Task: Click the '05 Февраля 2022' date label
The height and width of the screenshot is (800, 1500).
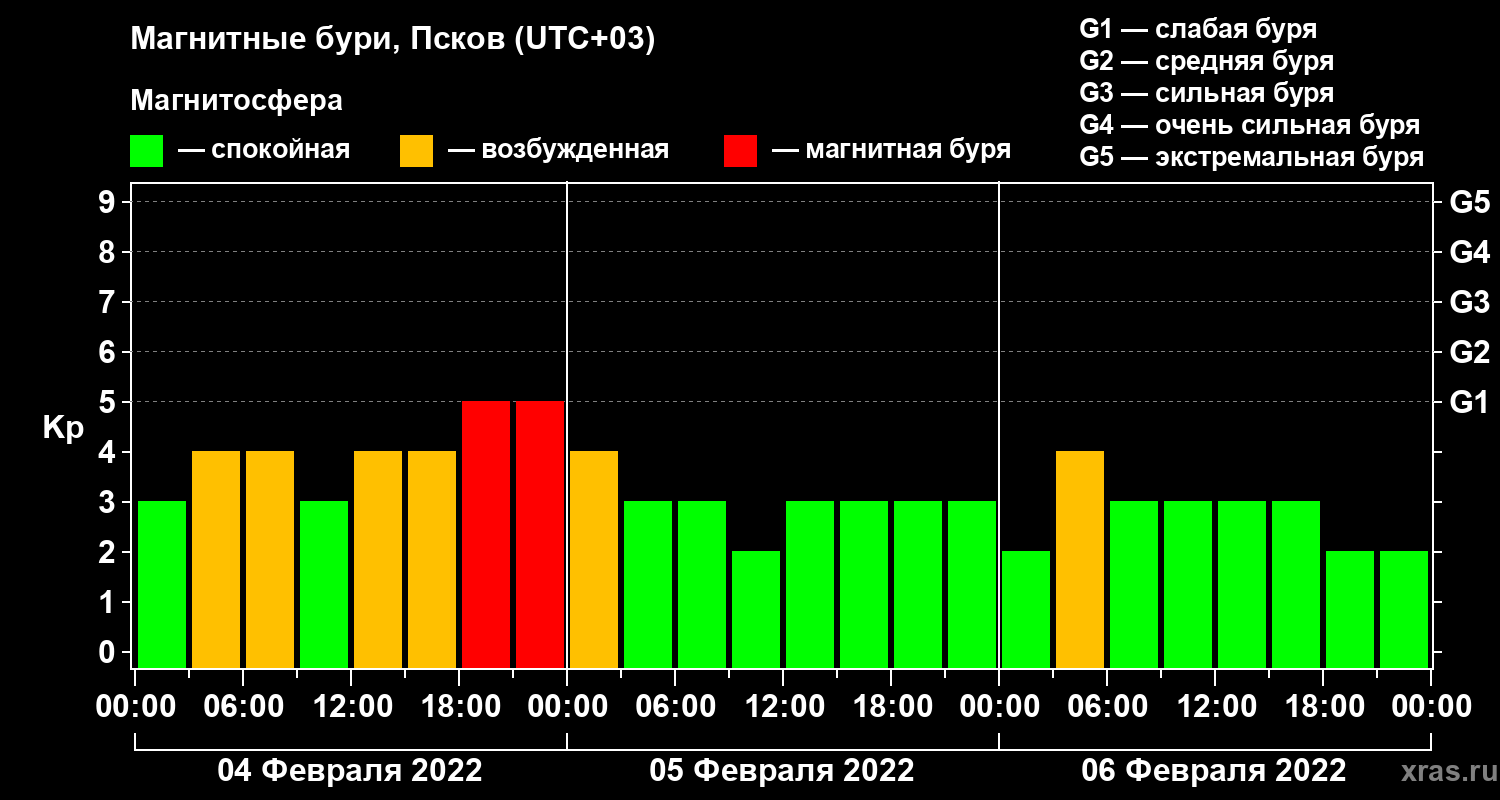Action: pos(782,771)
